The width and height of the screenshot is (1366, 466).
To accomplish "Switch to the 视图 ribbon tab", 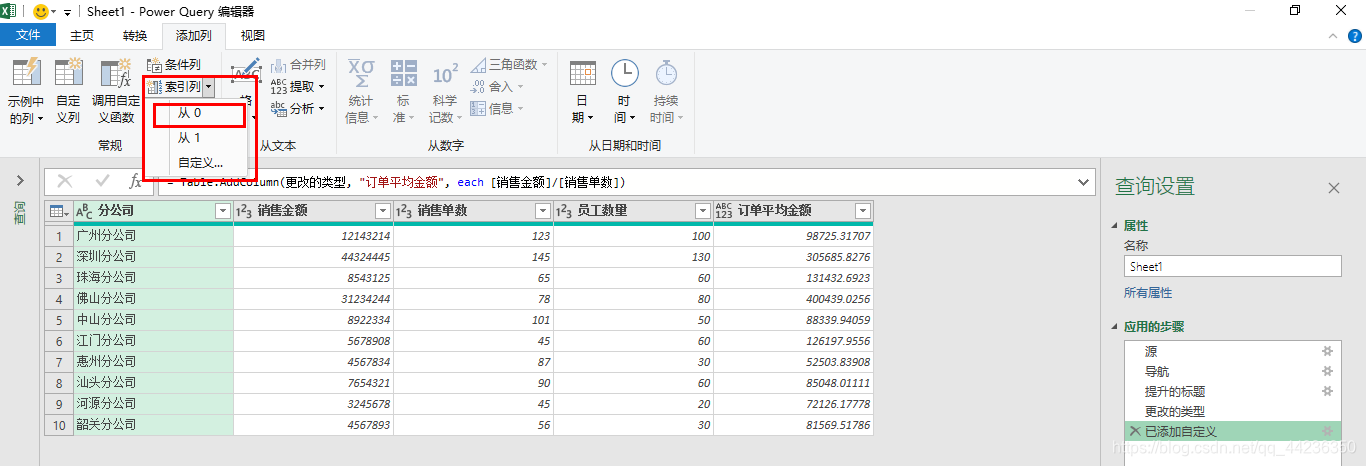I will [x=253, y=36].
